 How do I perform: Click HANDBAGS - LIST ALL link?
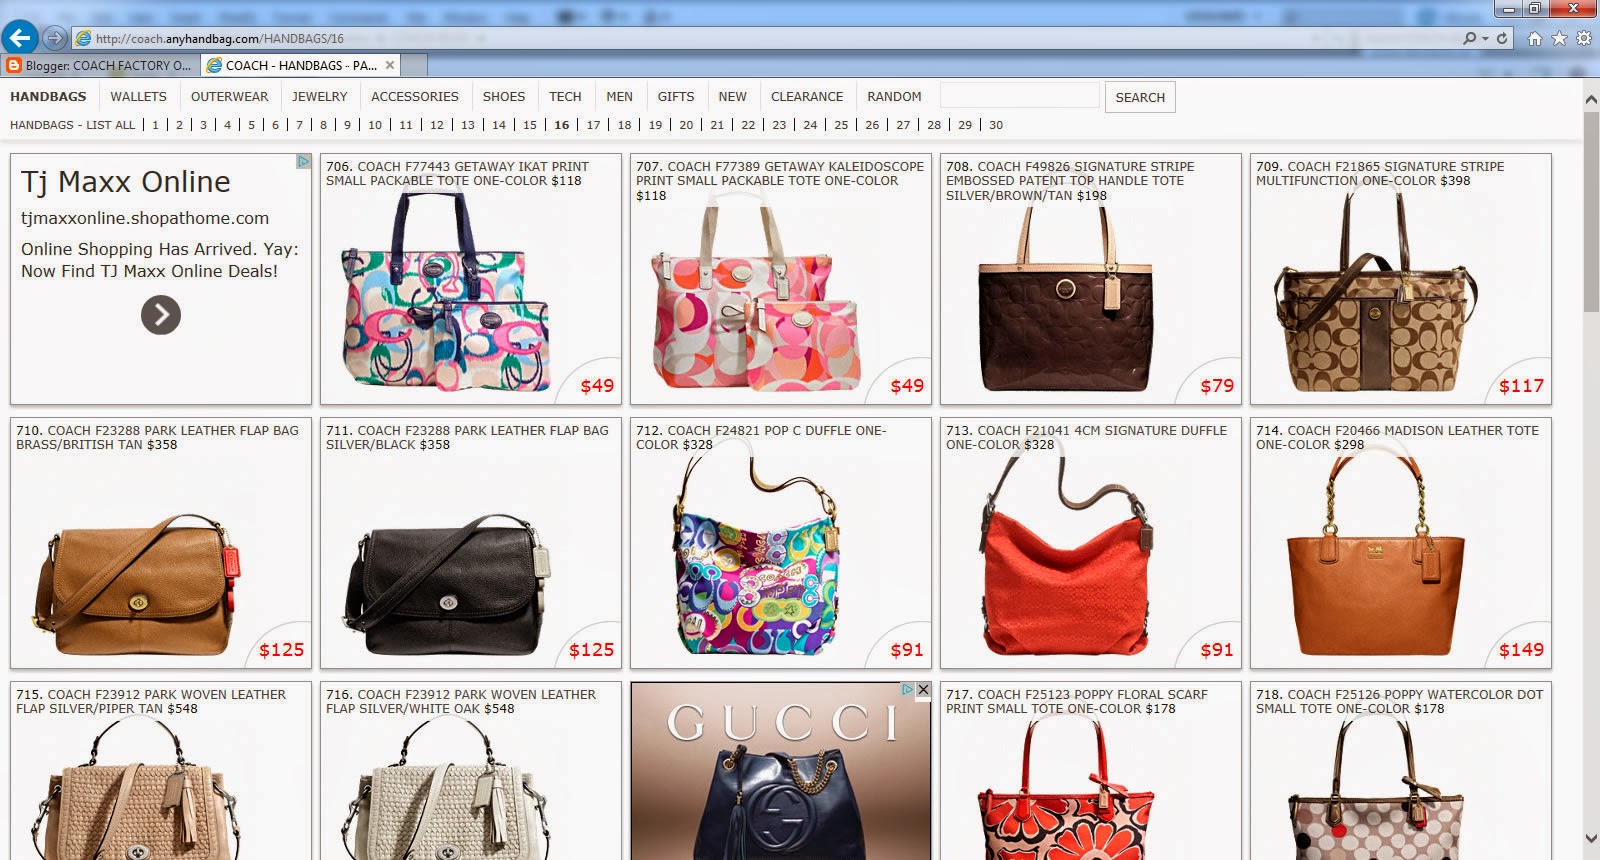click(72, 125)
